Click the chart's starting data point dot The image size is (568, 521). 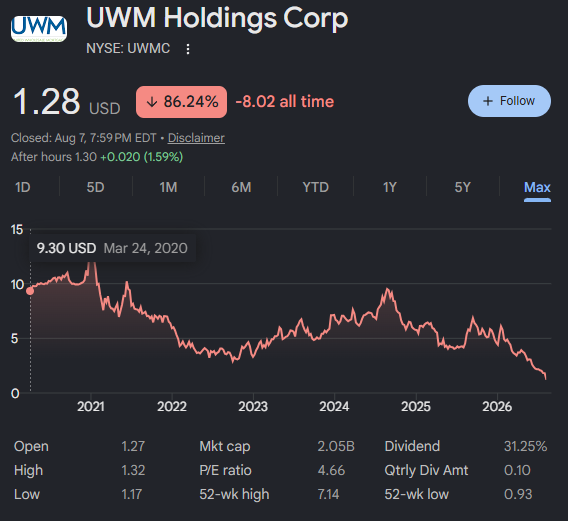[x=30, y=291]
